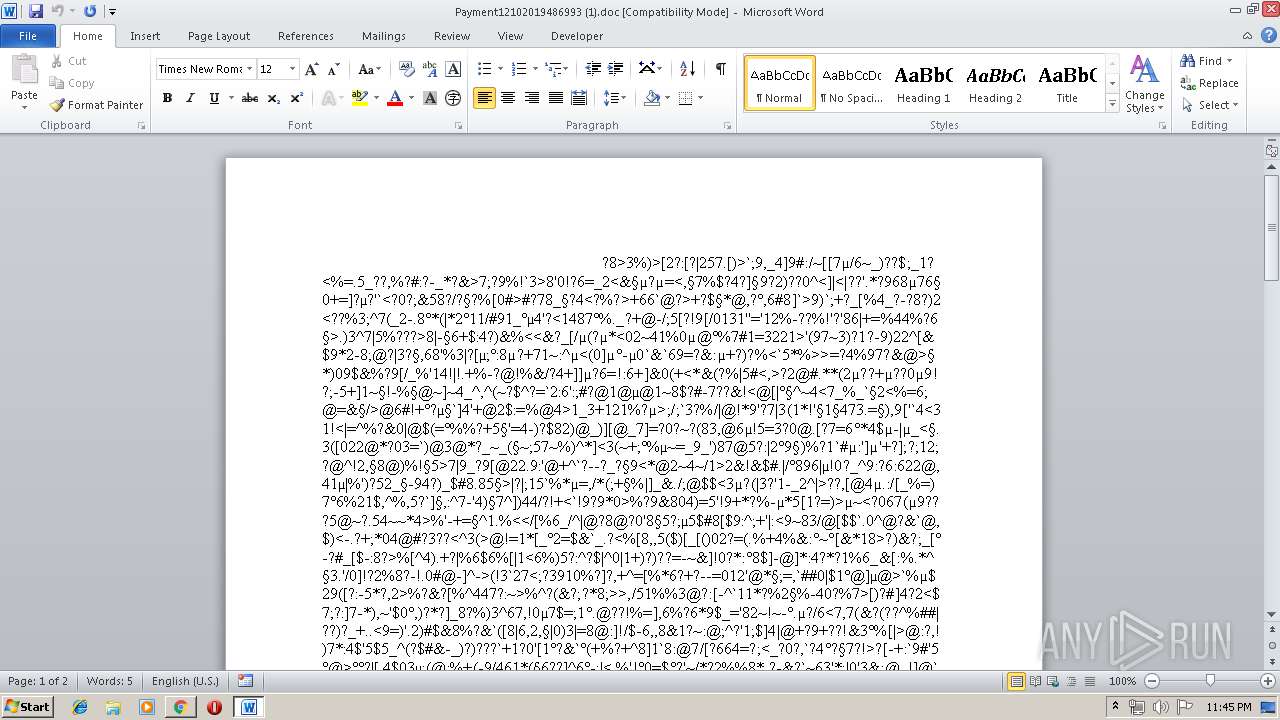This screenshot has width=1280, height=720.
Task: Open the Bullets dropdown arrow
Action: 502,69
